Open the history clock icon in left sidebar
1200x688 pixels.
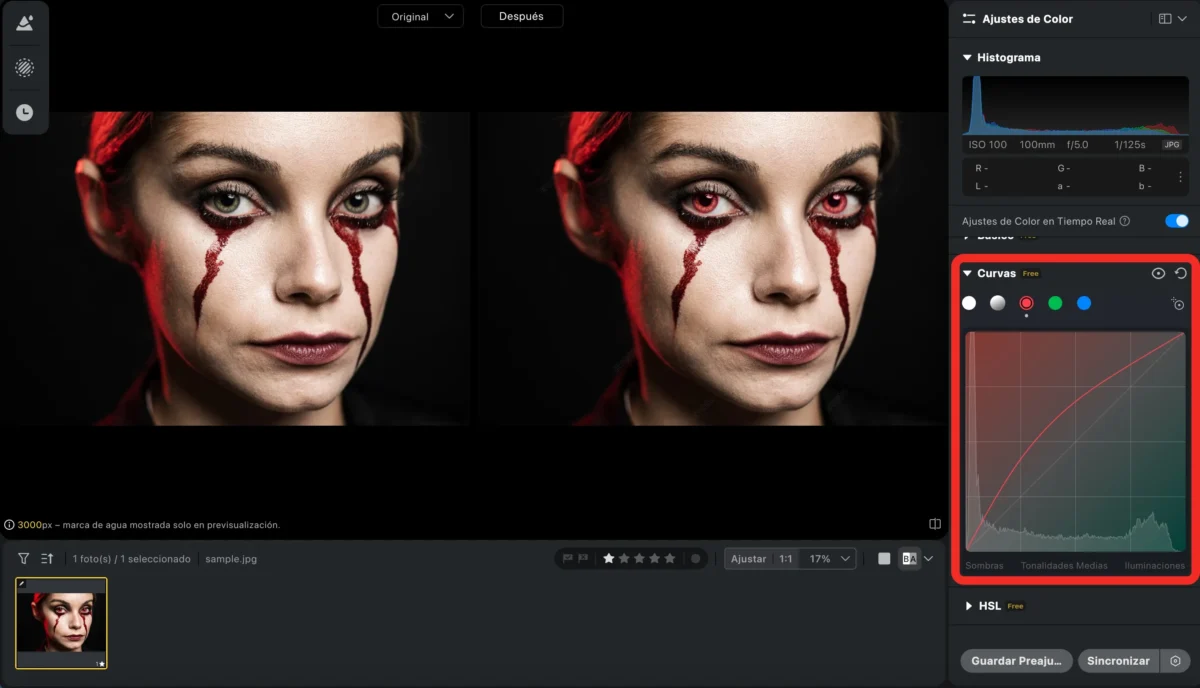(24, 113)
